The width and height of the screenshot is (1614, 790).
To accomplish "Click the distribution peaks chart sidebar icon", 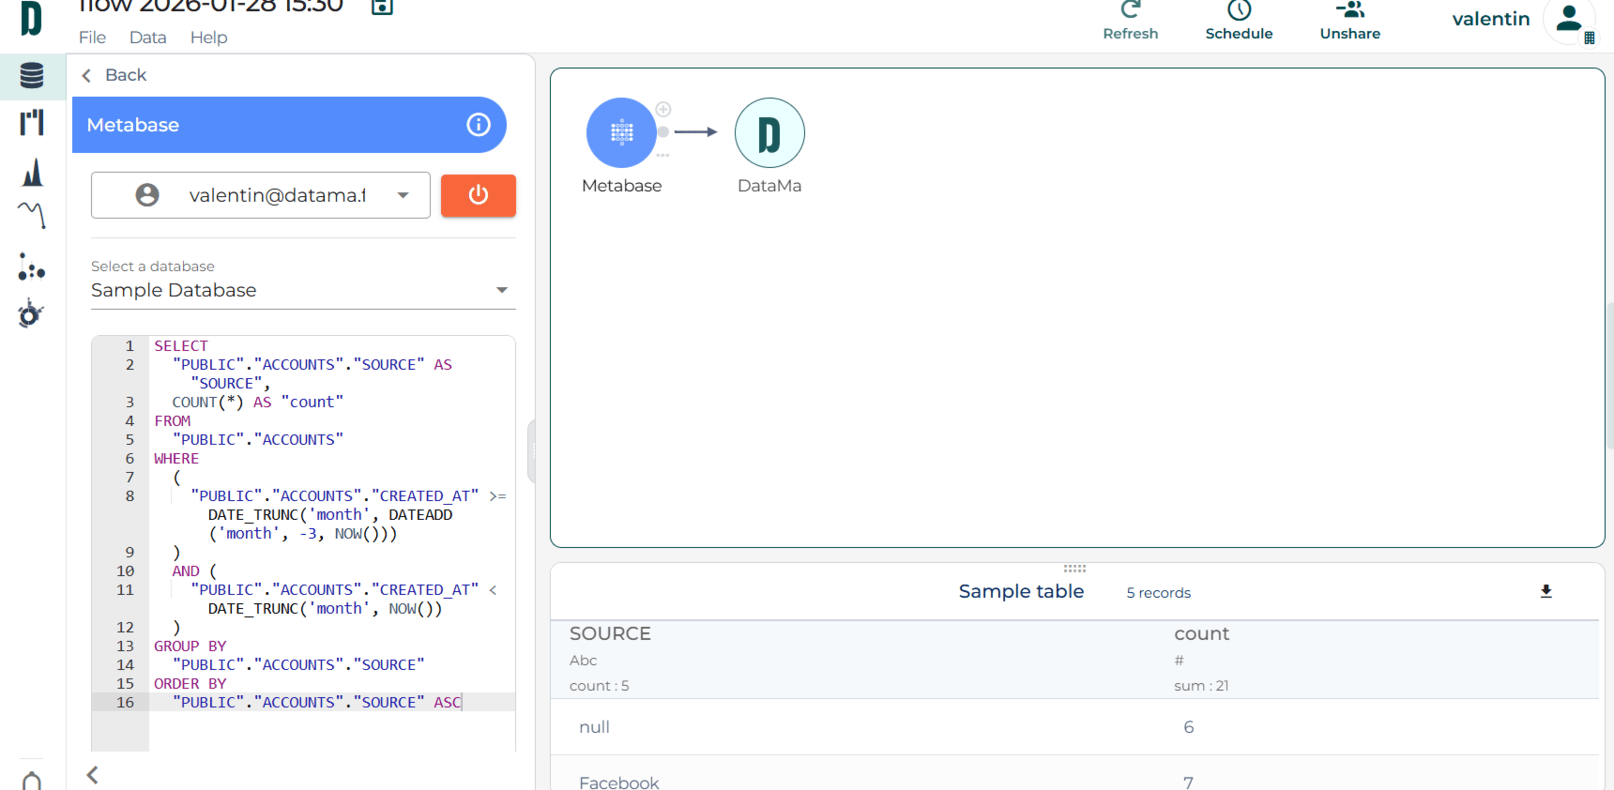I will [x=32, y=173].
